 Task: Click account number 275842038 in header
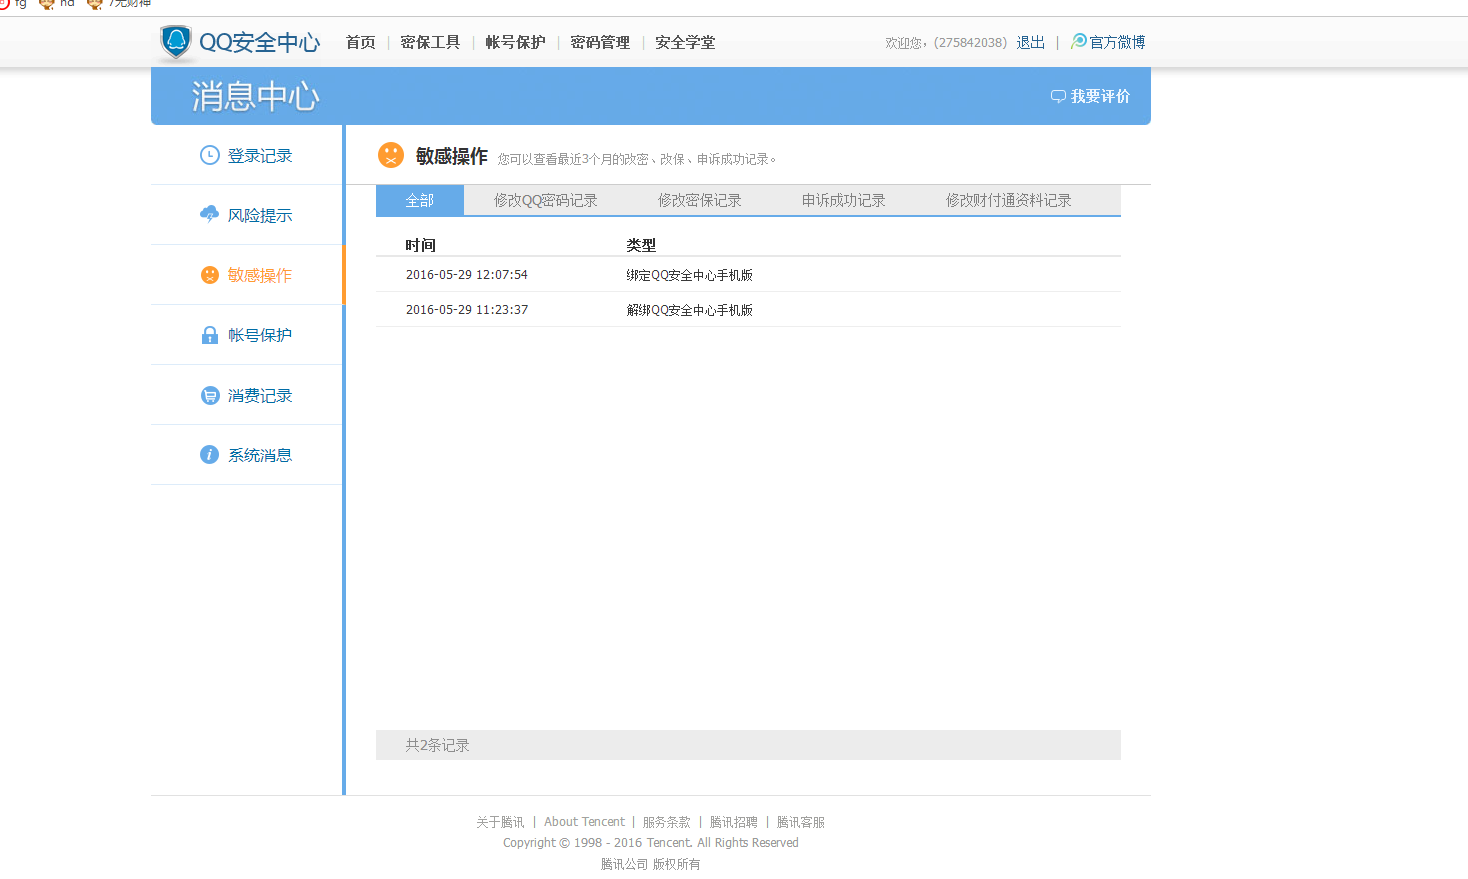(x=970, y=42)
